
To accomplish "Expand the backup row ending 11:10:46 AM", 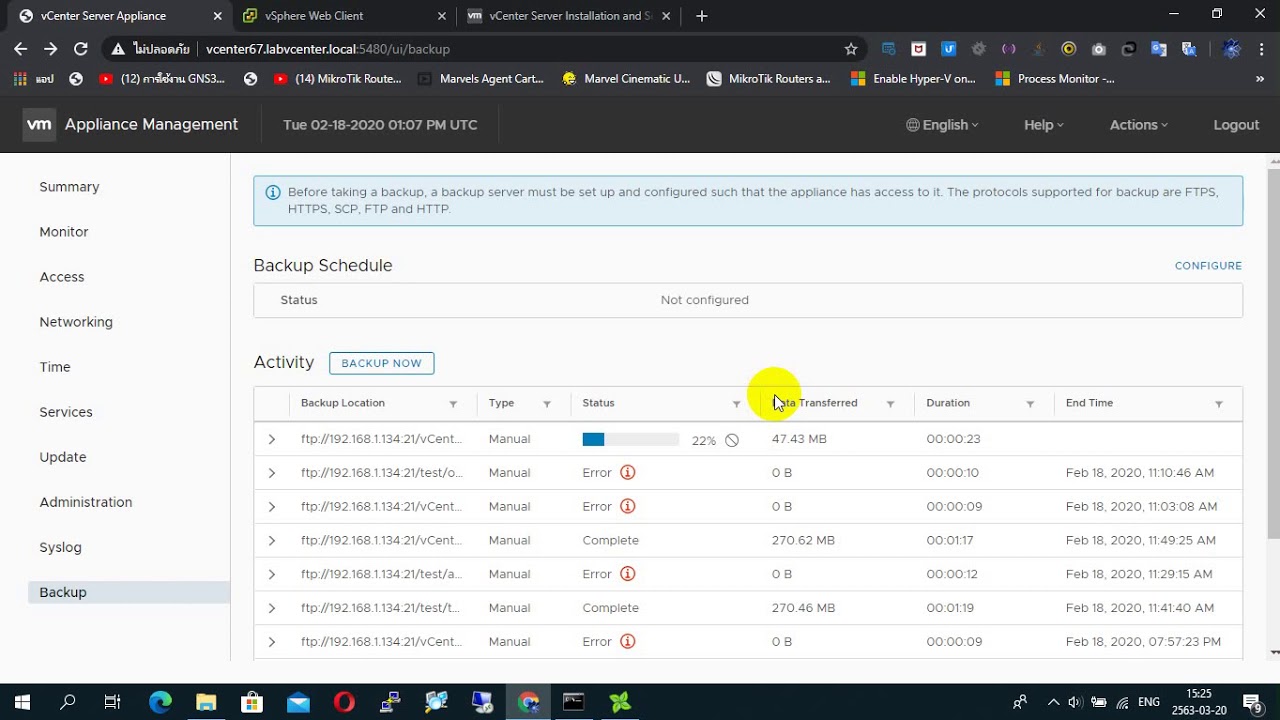I will point(271,473).
